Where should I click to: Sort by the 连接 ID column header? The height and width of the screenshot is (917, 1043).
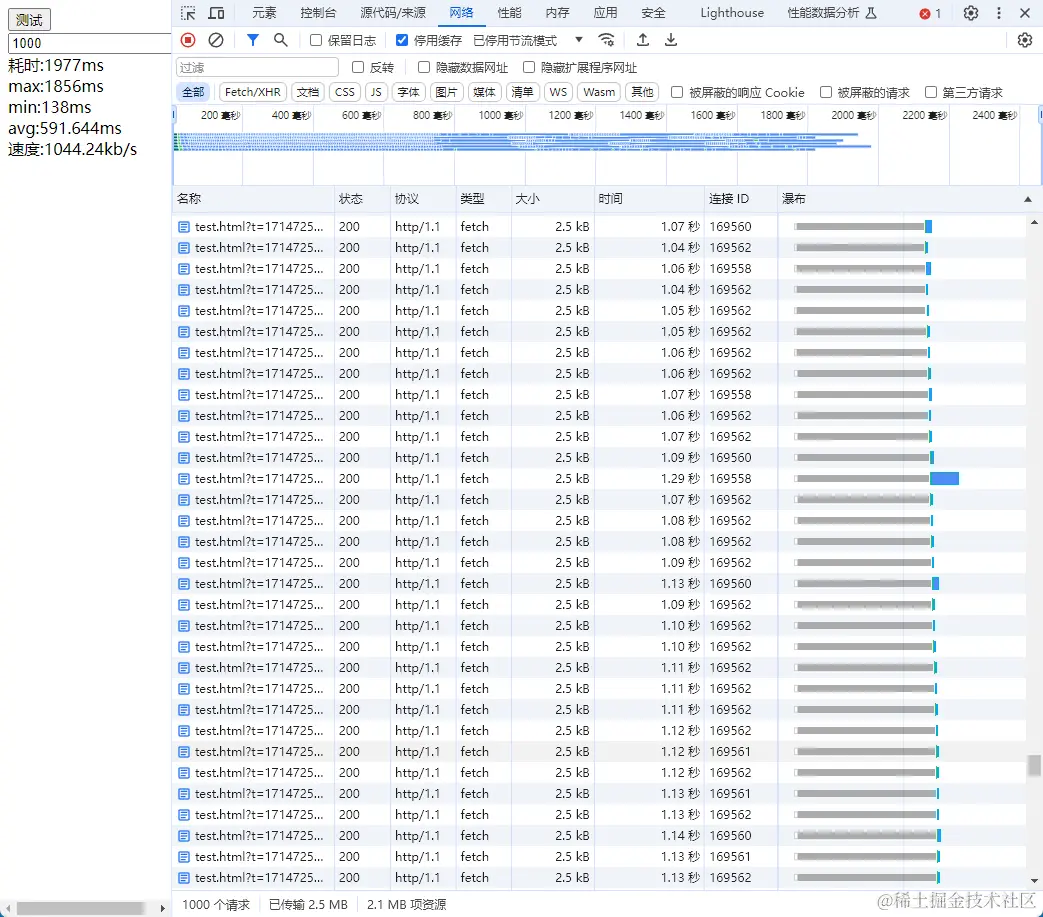(x=740, y=199)
